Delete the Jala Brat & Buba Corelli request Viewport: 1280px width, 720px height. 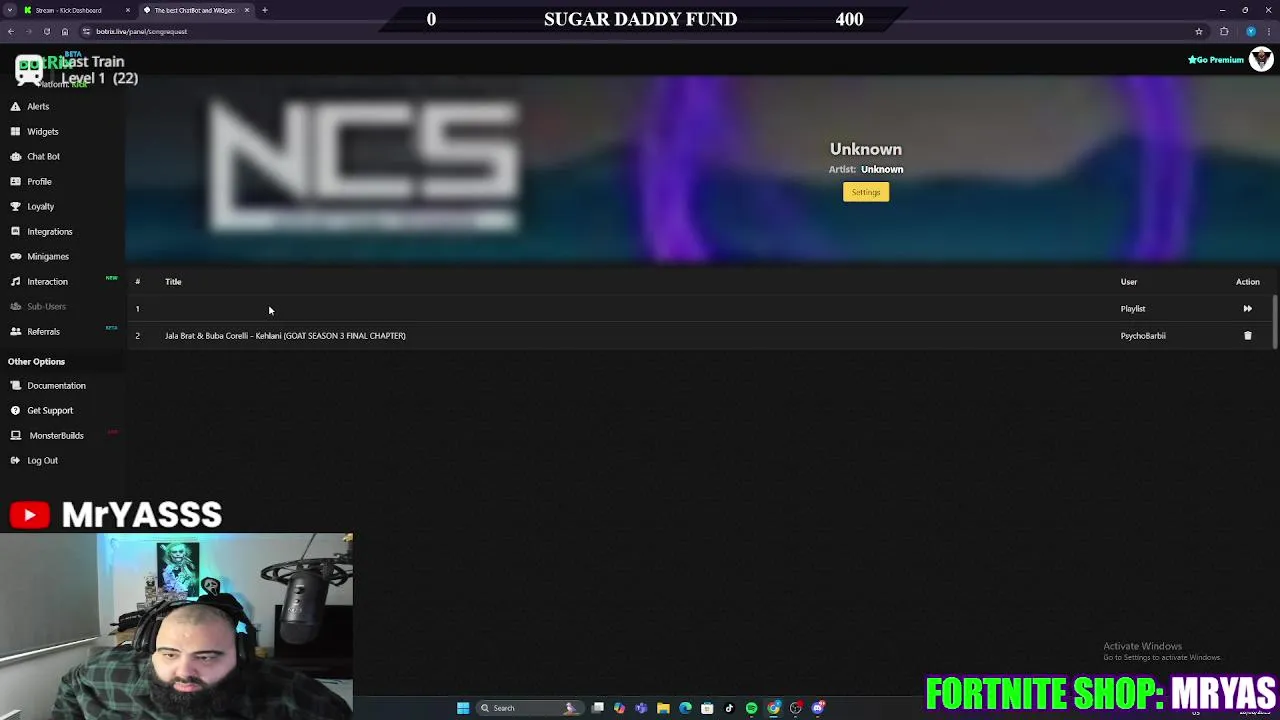1247,336
